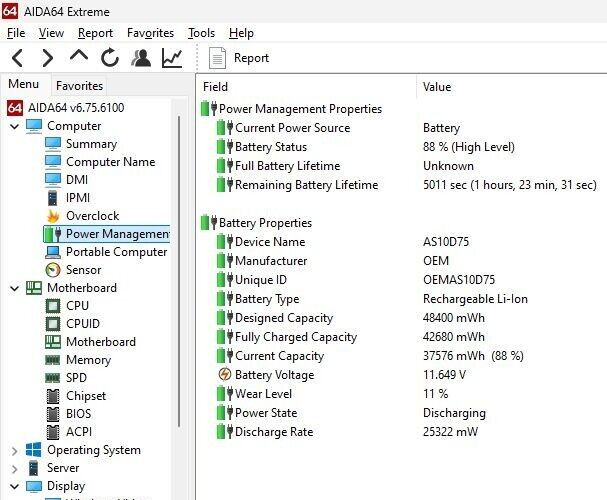
Task: Open the Report menu
Action: pyautogui.click(x=95, y=33)
